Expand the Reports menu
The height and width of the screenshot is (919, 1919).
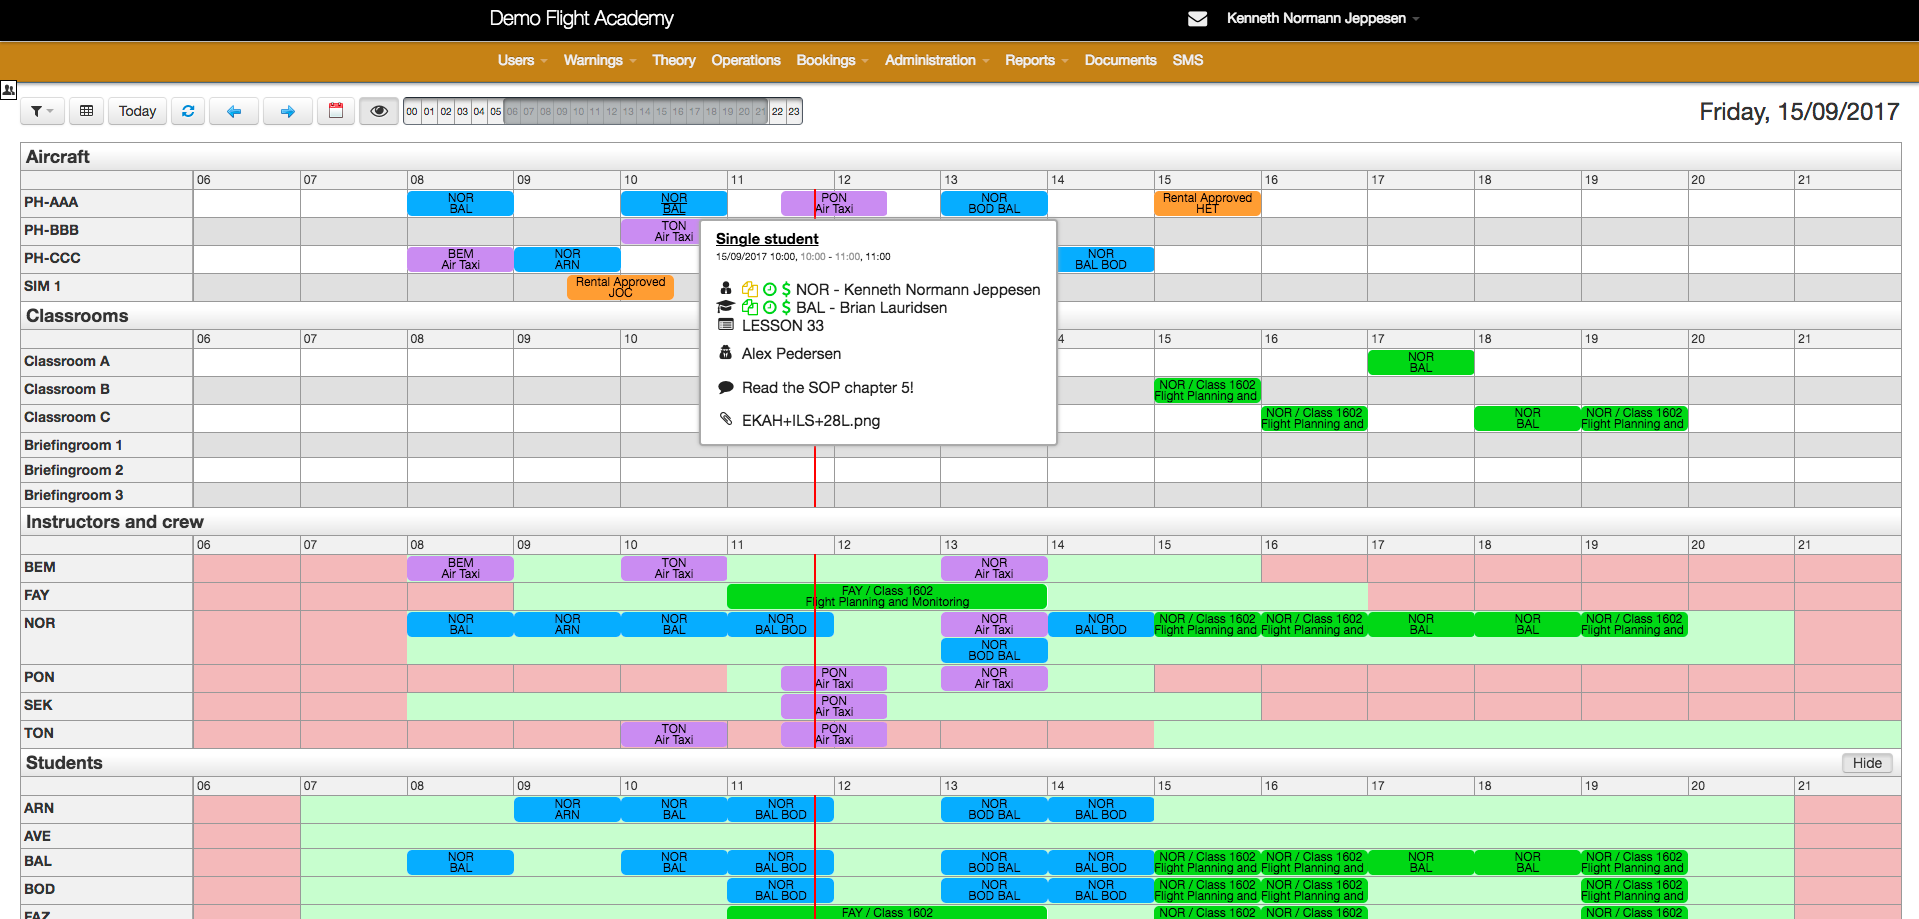[x=1036, y=60]
